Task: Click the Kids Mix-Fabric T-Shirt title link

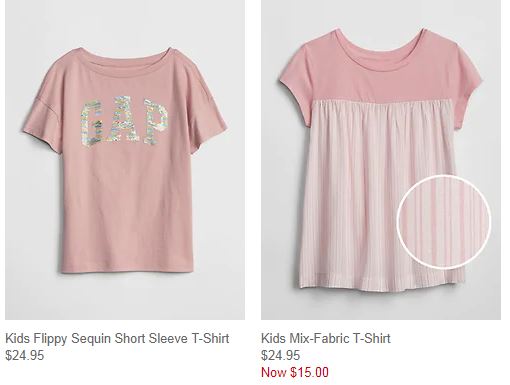Action: 326,338
